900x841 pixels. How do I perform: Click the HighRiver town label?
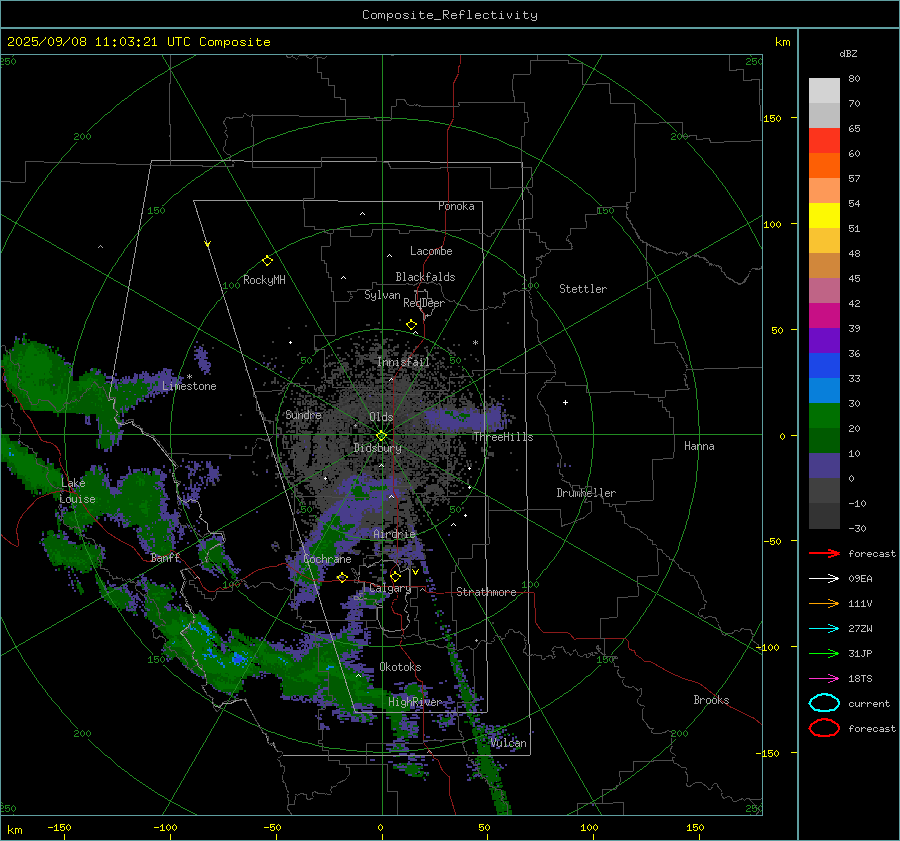tap(415, 702)
